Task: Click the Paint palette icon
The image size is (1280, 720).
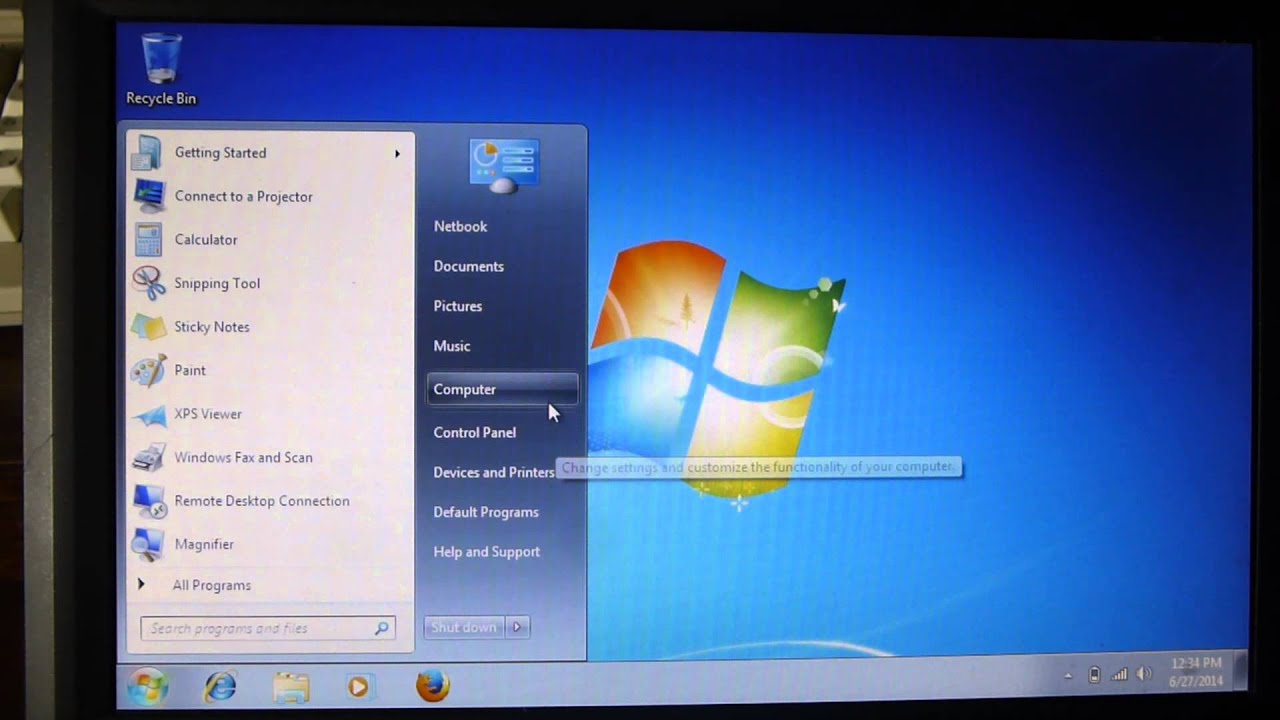Action: pyautogui.click(x=148, y=371)
